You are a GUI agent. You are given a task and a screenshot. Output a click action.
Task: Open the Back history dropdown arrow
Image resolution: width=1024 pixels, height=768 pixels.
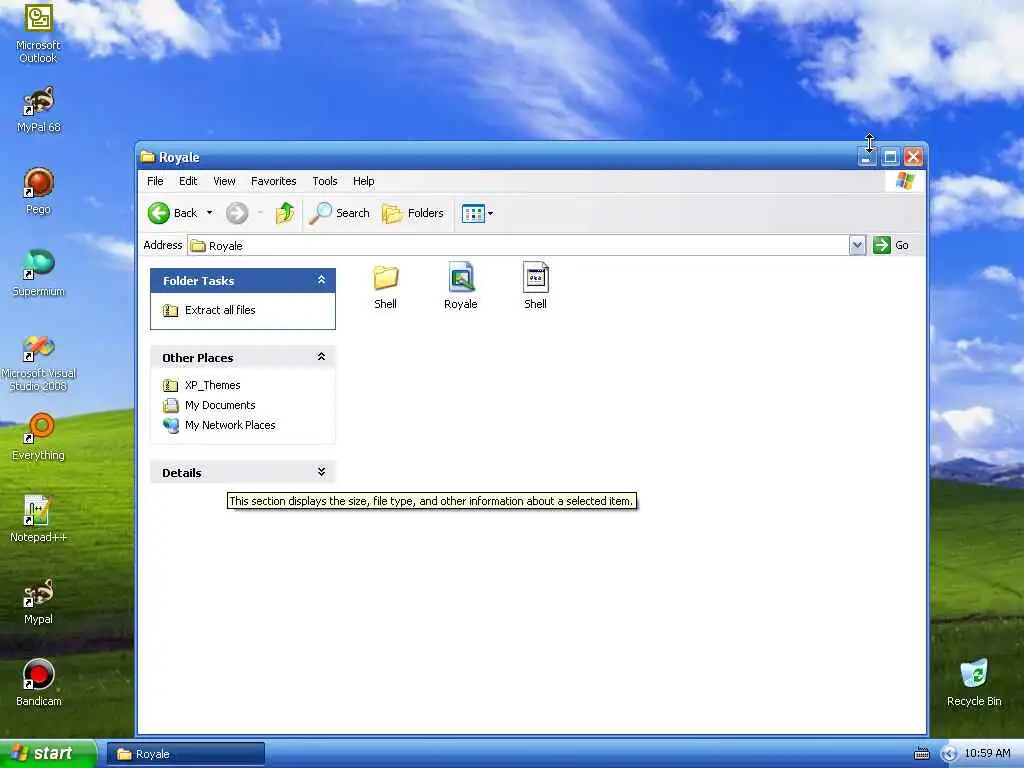click(x=210, y=213)
